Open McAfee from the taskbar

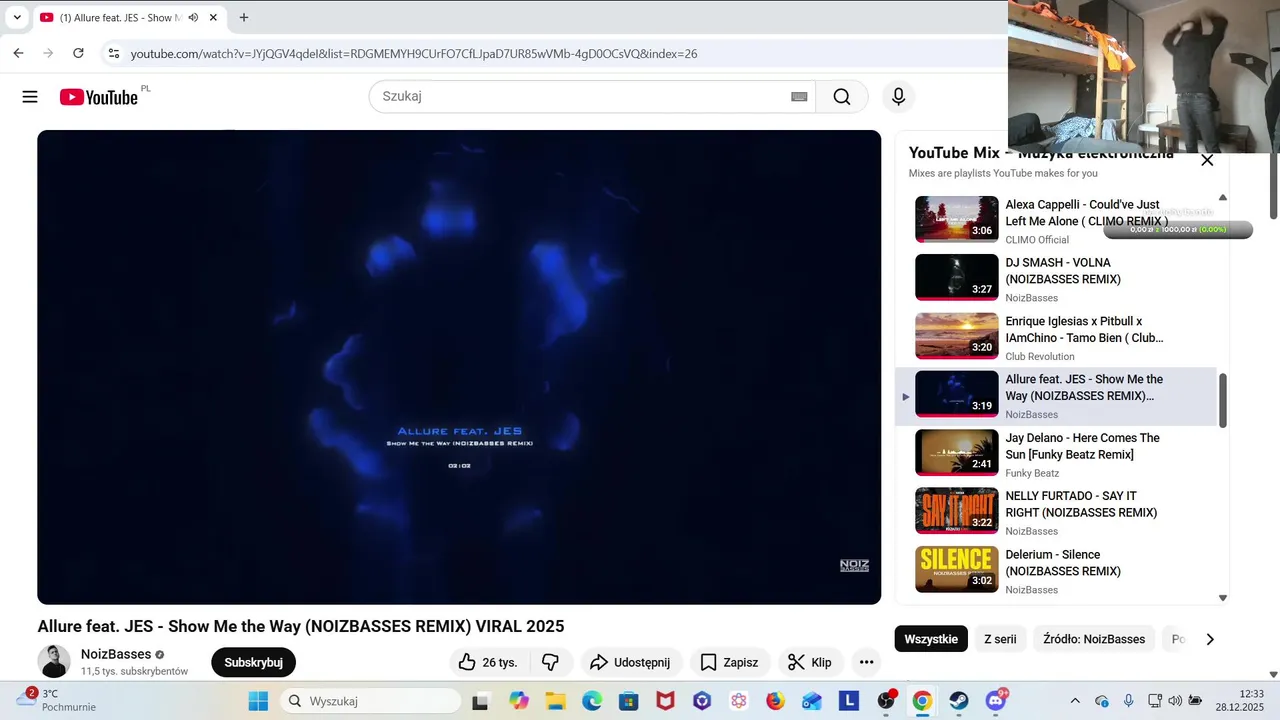665,701
